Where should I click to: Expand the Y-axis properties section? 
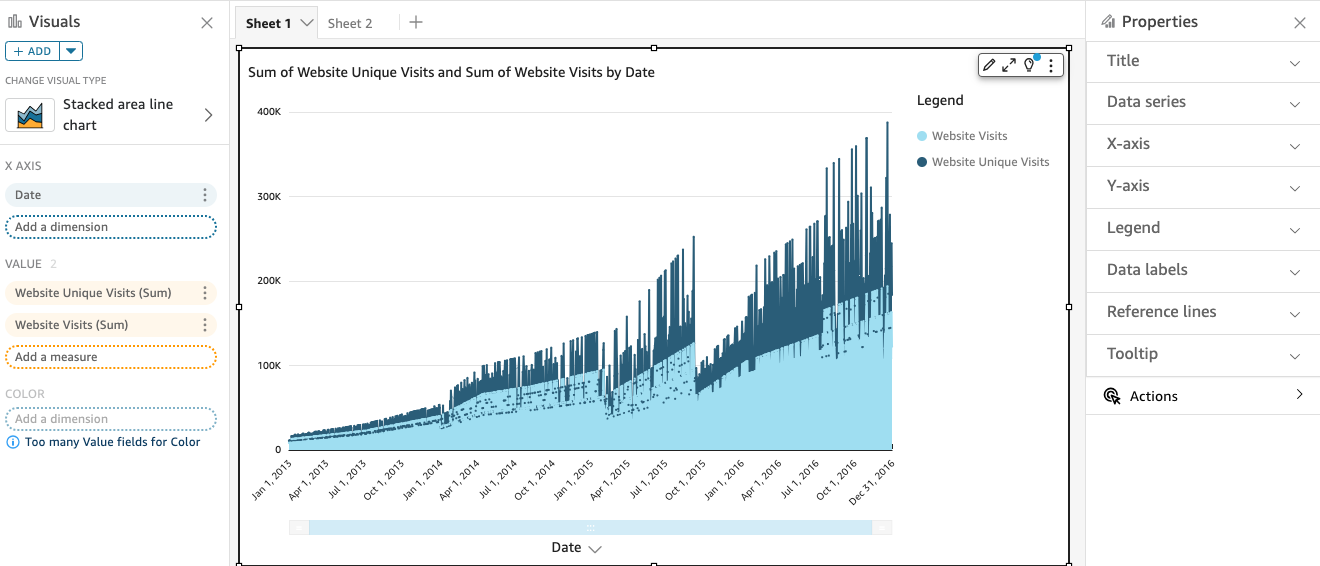pyautogui.click(x=1203, y=187)
